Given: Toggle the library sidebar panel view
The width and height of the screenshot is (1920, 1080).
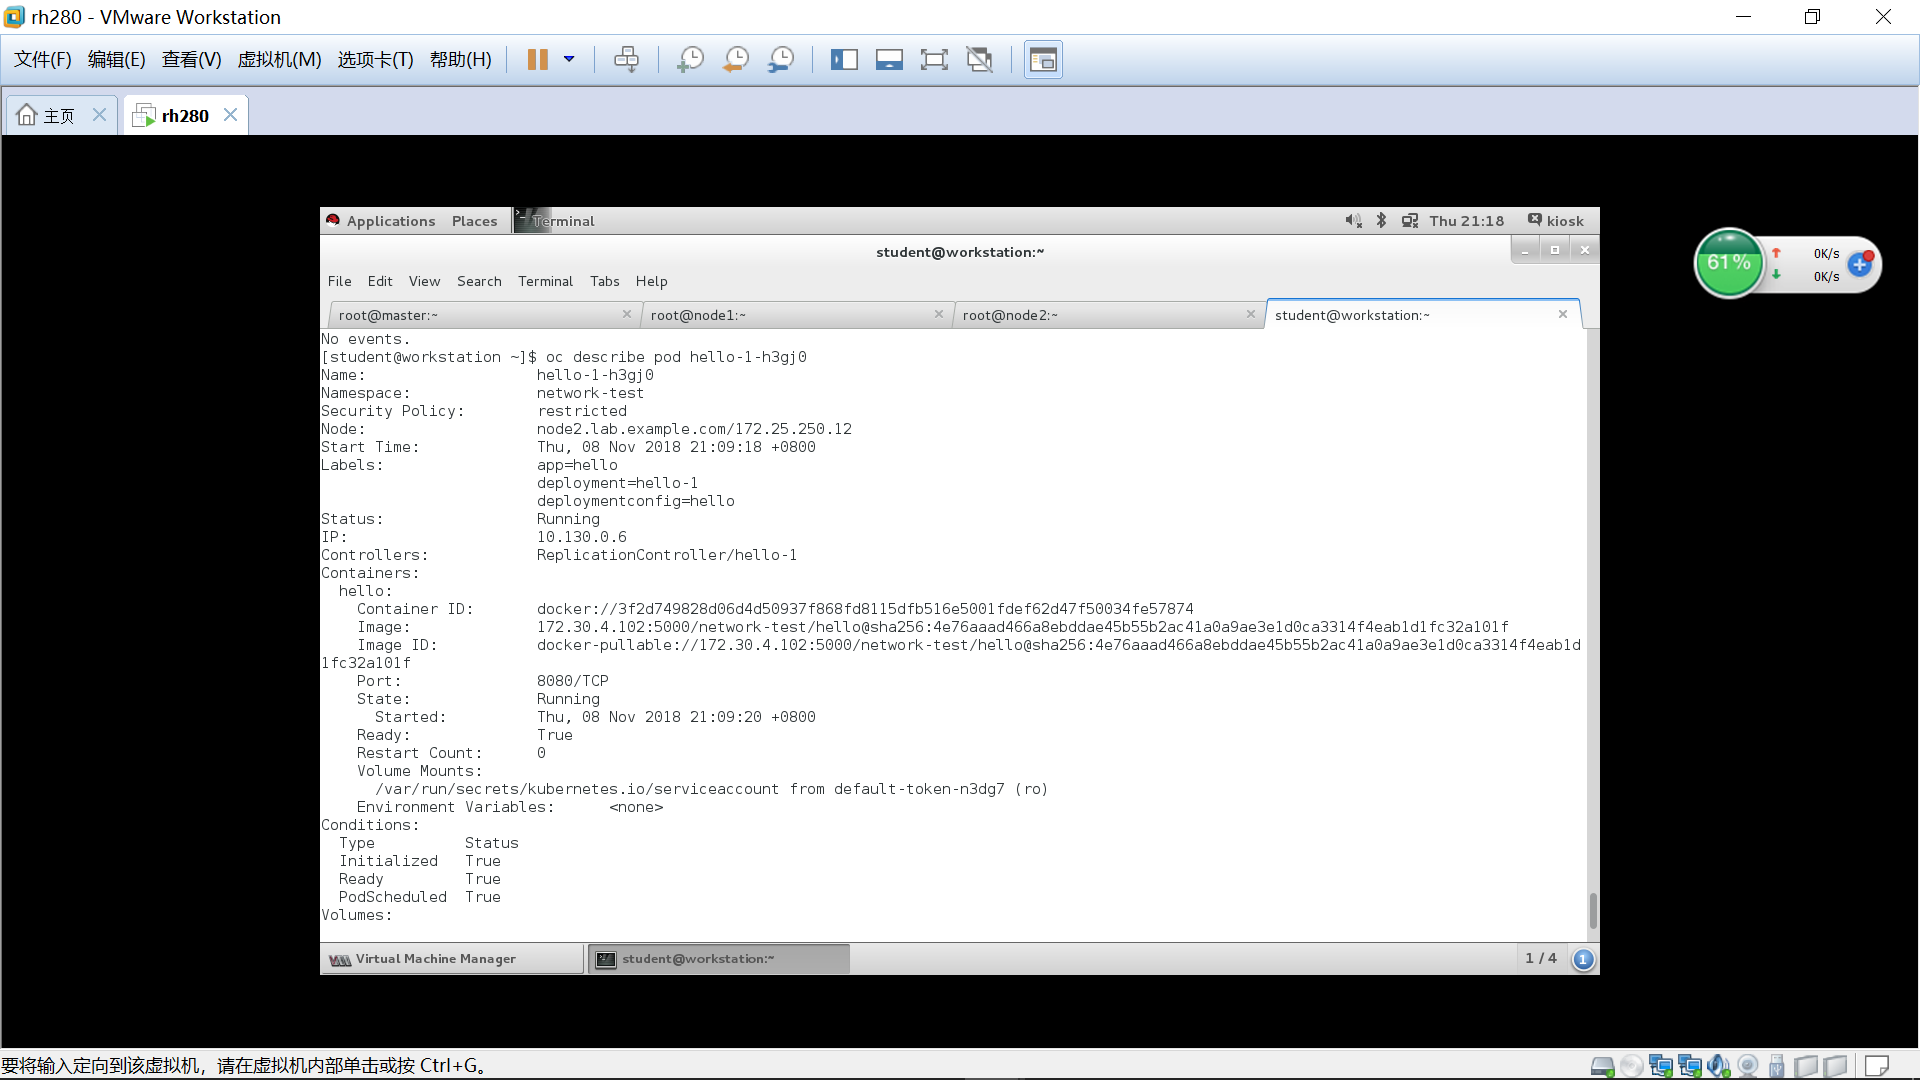Looking at the screenshot, I should [844, 60].
